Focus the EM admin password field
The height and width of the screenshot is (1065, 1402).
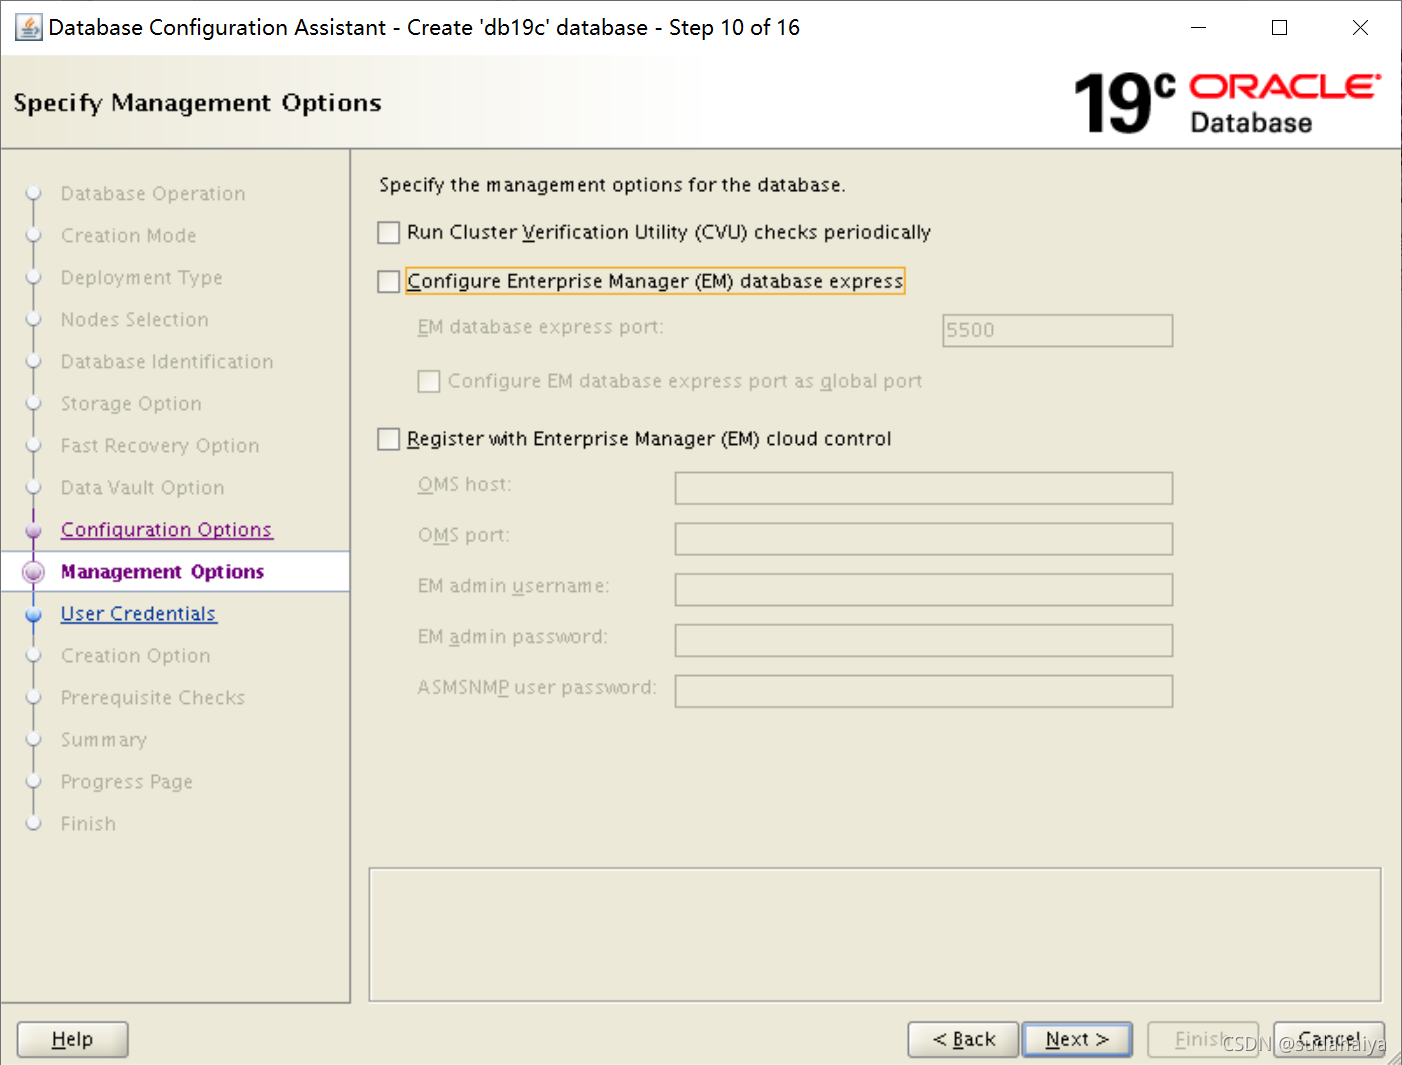tap(923, 641)
